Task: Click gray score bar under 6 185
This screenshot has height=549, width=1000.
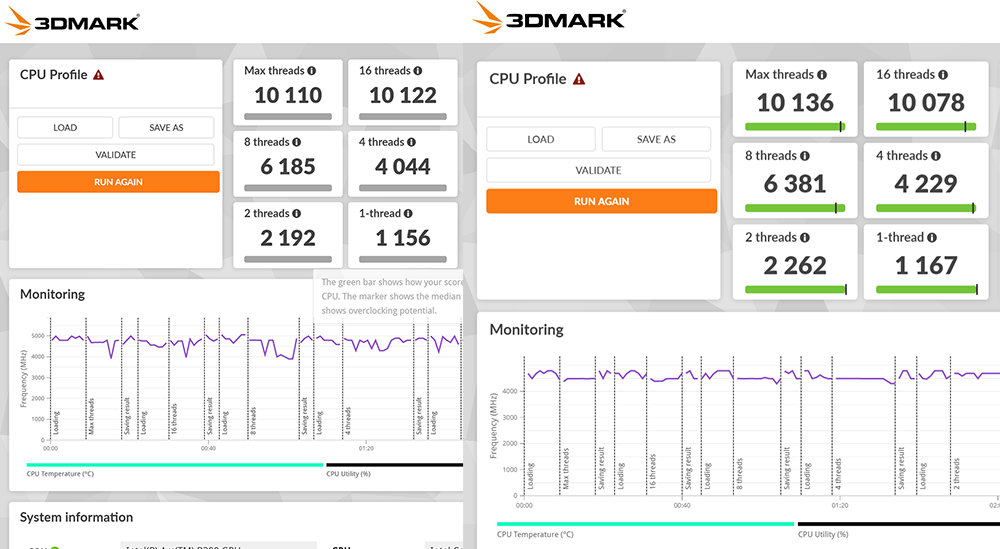Action: tap(288, 187)
